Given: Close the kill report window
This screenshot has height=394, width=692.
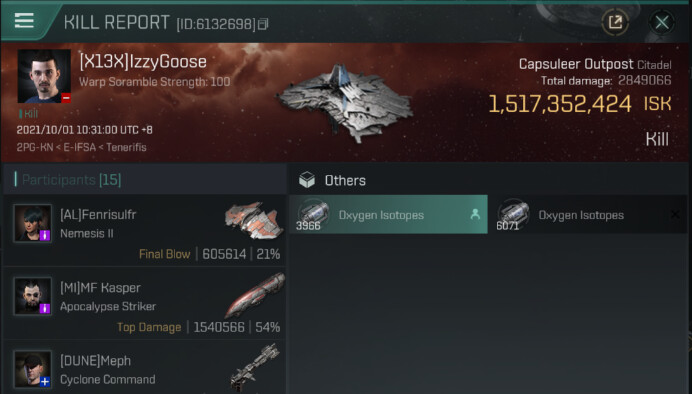Looking at the screenshot, I should tap(662, 22).
